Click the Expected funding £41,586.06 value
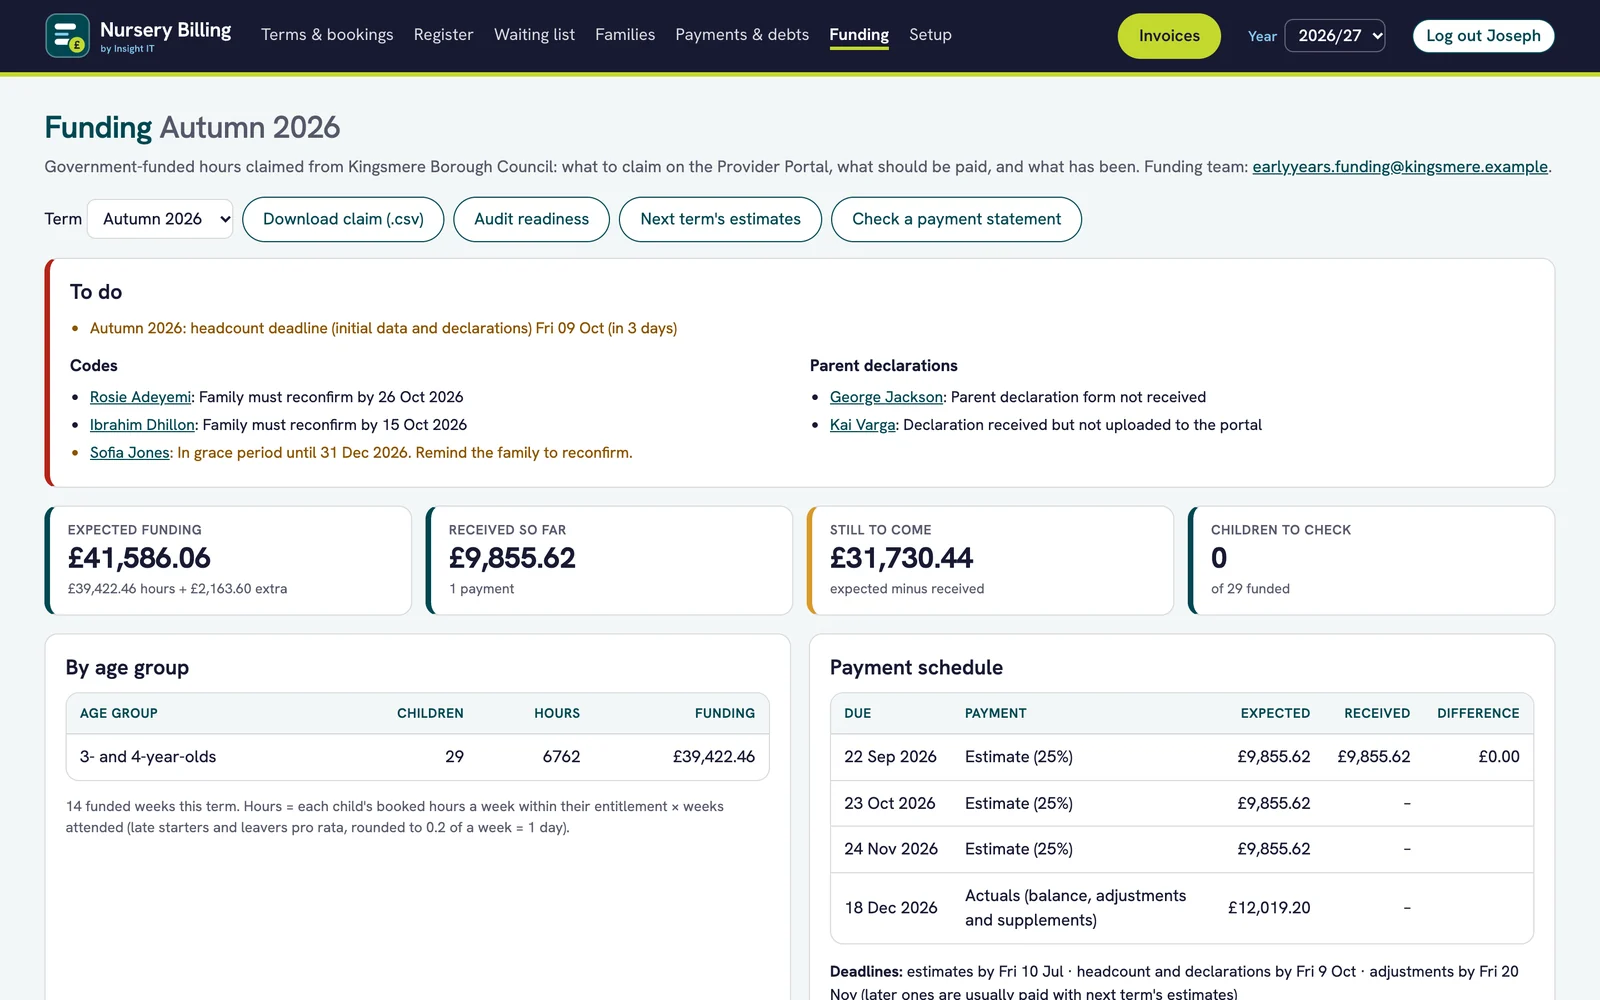 click(x=139, y=558)
